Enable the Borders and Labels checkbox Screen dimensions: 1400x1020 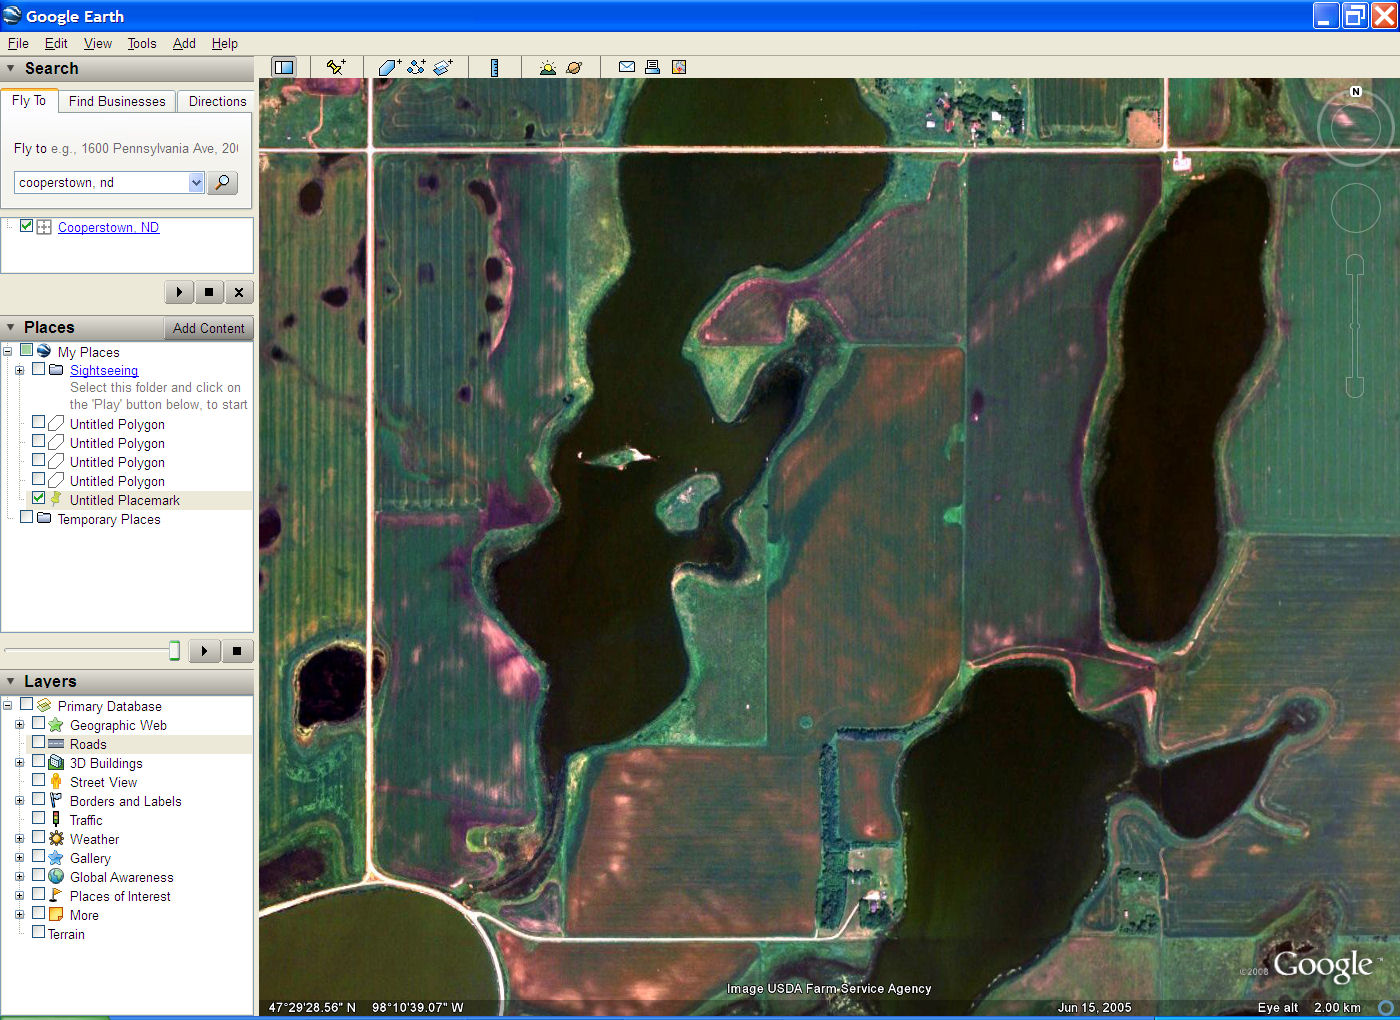pos(39,799)
